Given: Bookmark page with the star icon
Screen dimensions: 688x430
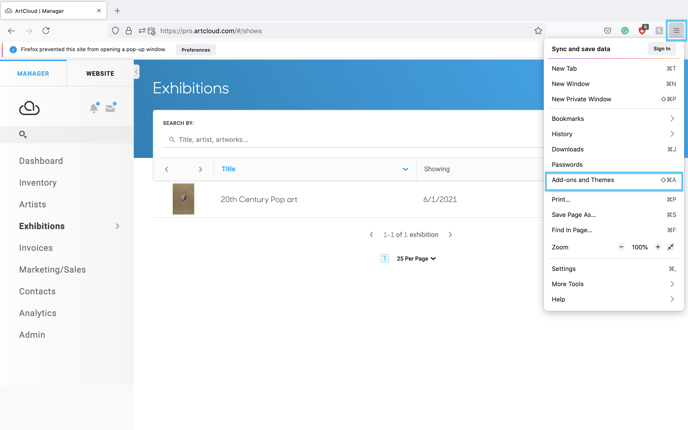Looking at the screenshot, I should [538, 31].
